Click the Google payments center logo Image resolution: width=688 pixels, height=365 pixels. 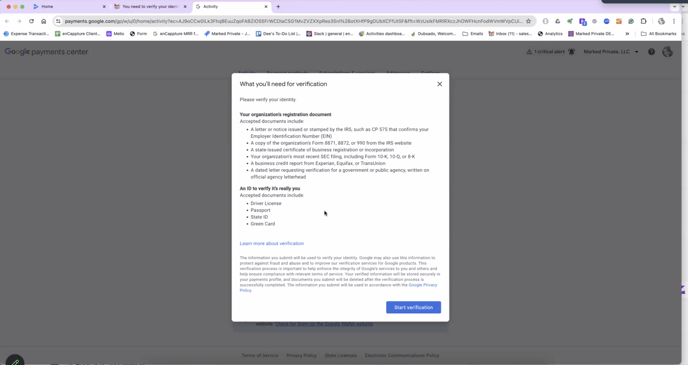click(47, 52)
